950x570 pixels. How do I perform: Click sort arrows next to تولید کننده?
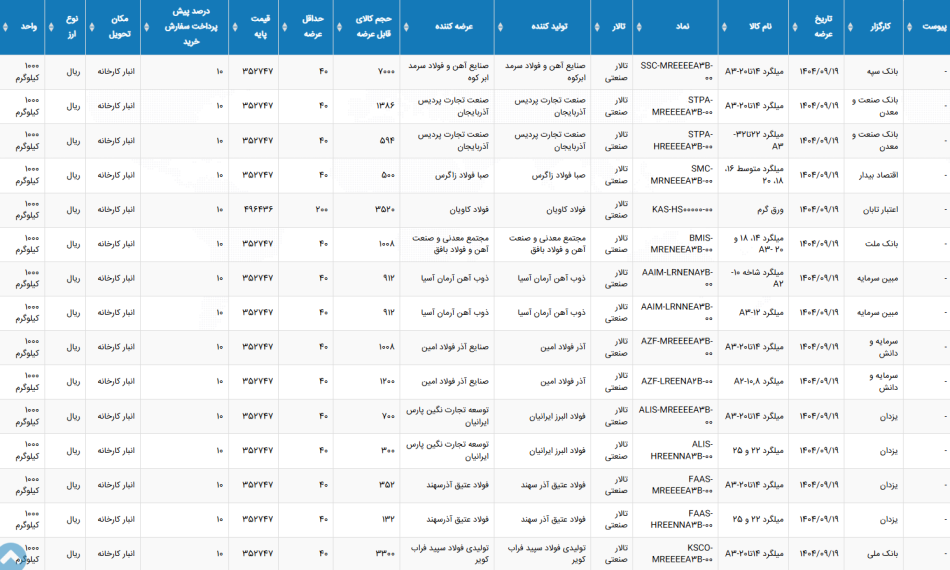point(500,27)
